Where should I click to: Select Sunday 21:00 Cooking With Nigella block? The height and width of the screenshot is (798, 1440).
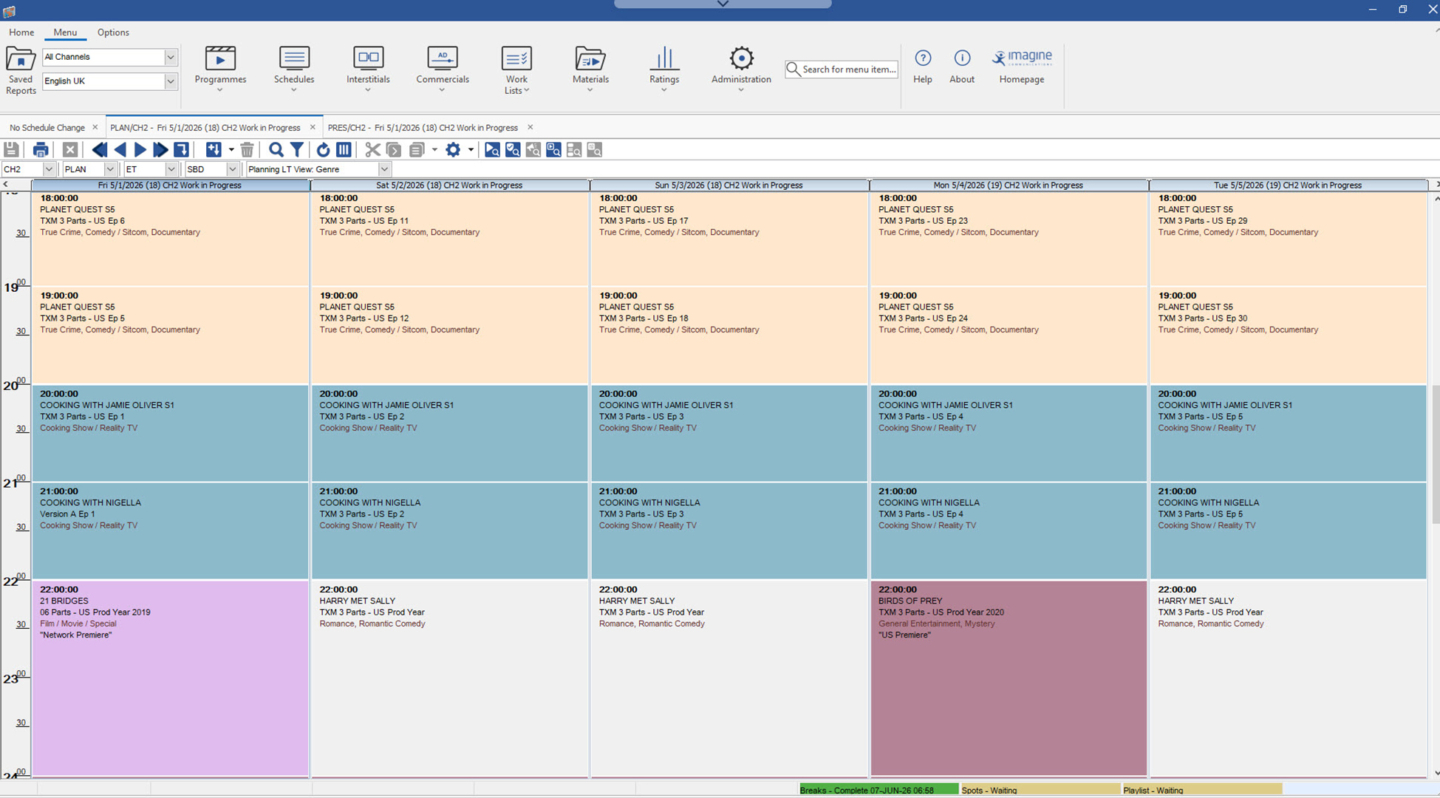(x=730, y=531)
